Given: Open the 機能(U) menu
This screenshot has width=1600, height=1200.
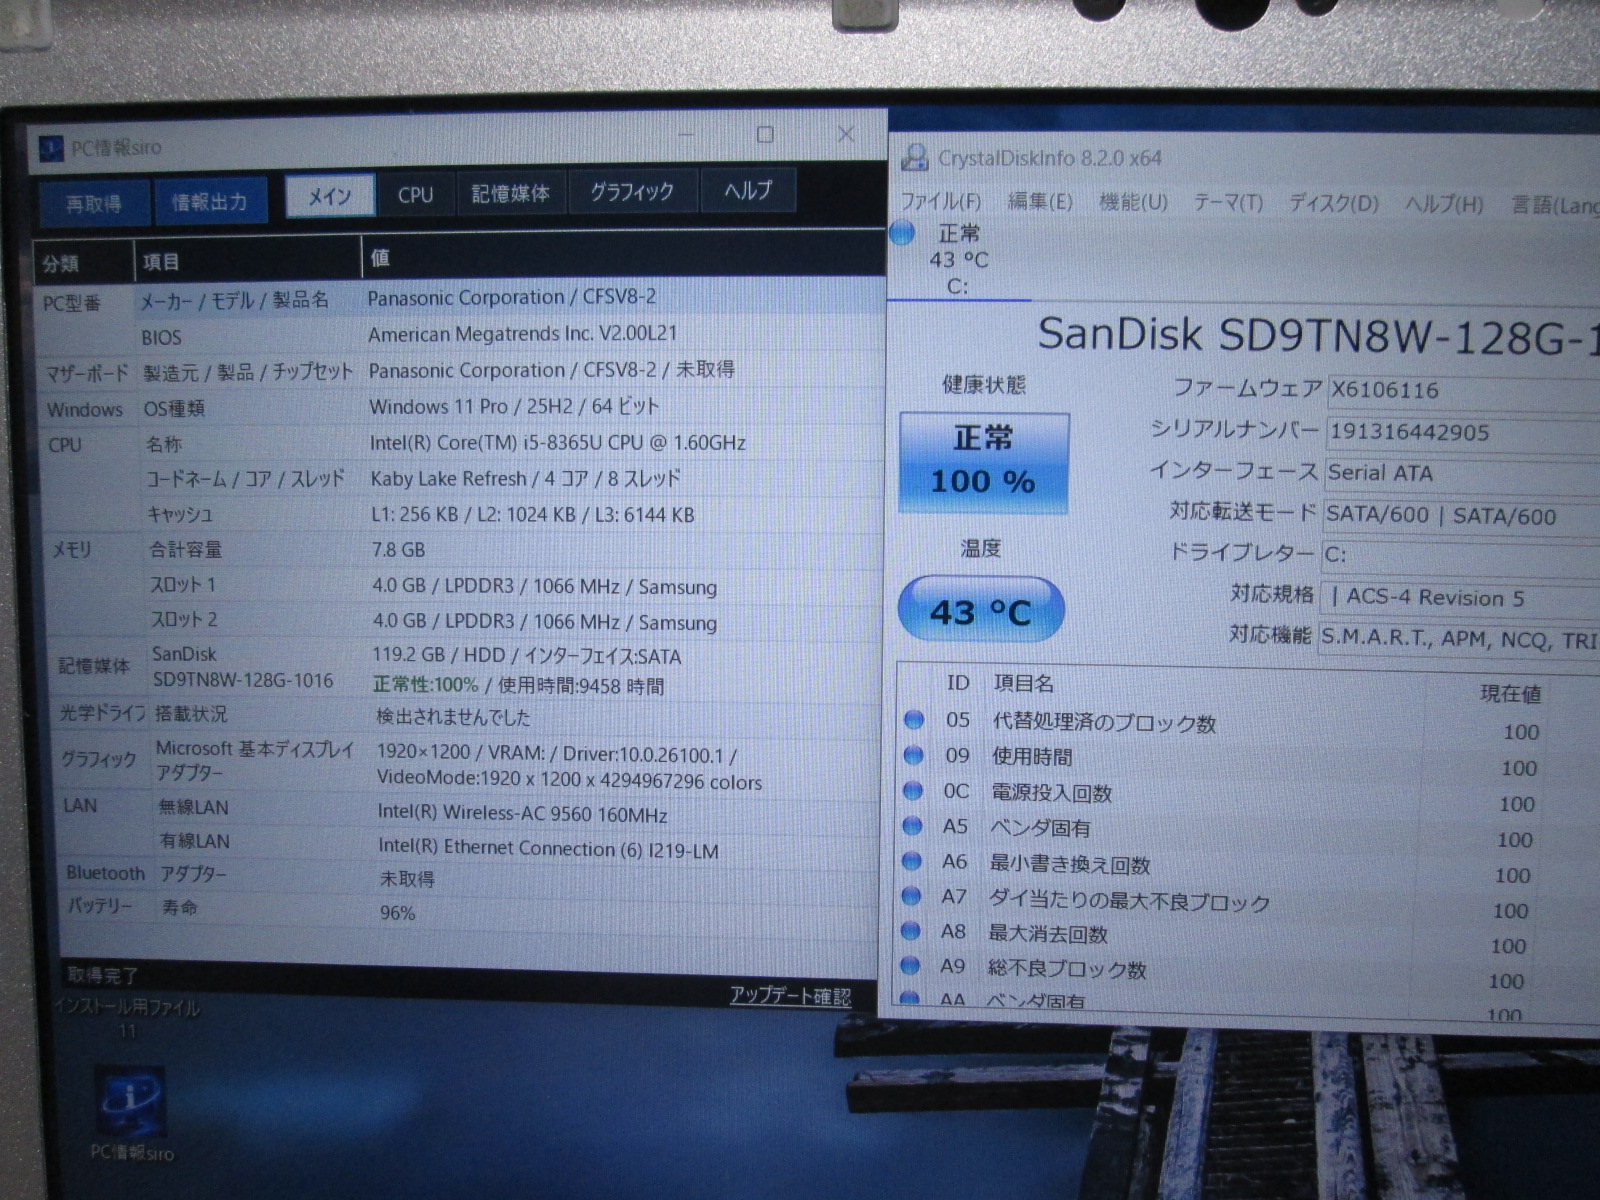Looking at the screenshot, I should point(1133,202).
